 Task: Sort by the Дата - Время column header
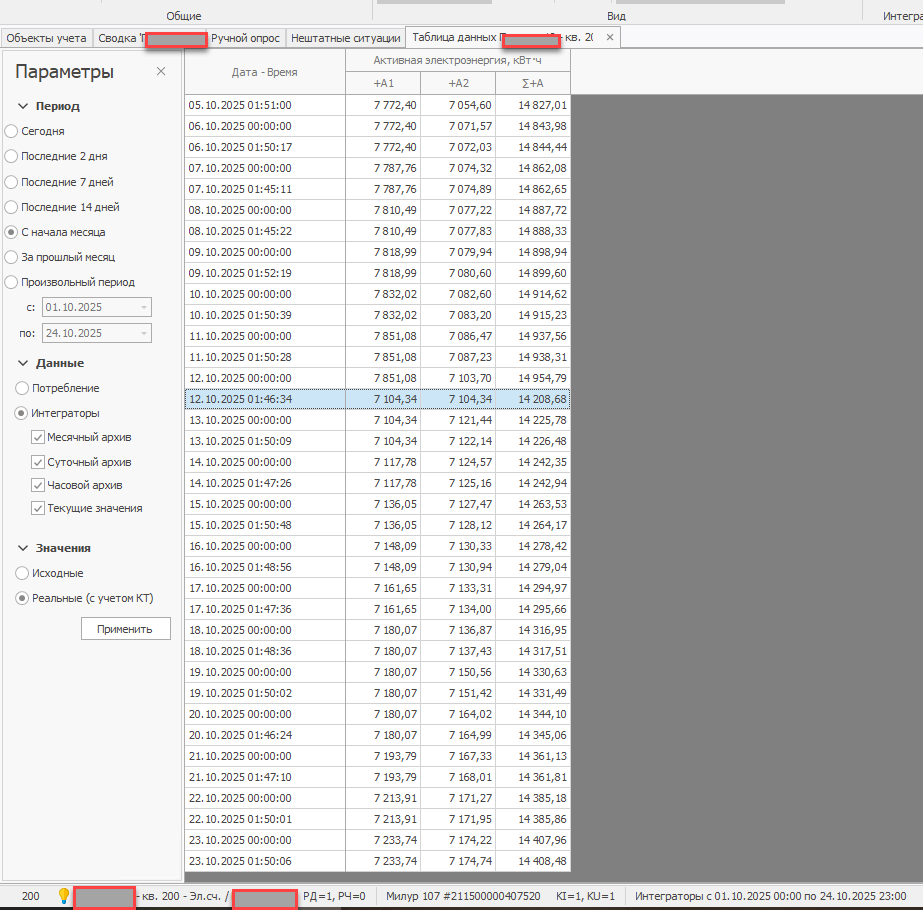[264, 72]
